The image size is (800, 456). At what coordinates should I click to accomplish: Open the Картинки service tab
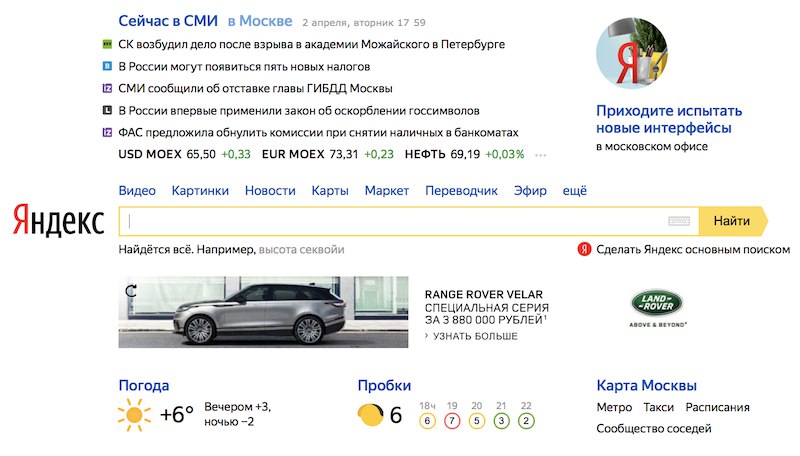[200, 191]
